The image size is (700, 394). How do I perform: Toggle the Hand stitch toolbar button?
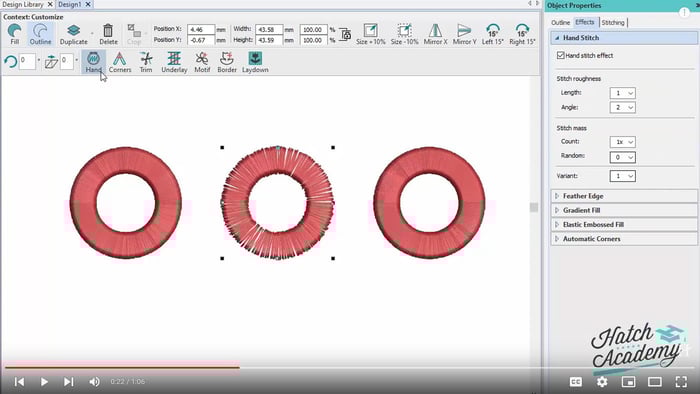(93, 62)
